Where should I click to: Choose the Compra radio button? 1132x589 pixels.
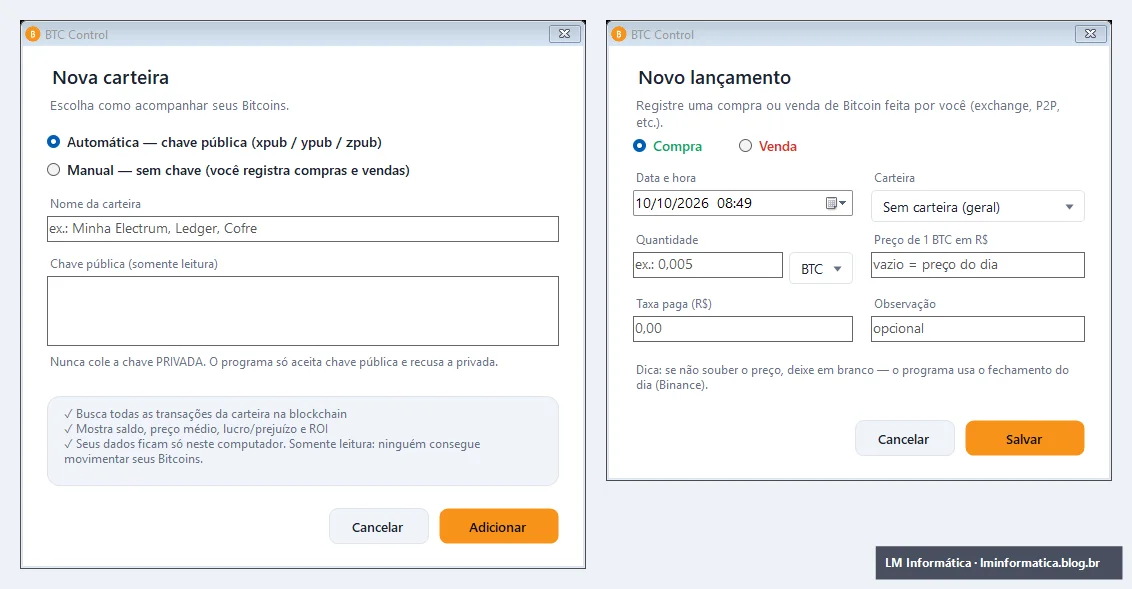pos(640,146)
